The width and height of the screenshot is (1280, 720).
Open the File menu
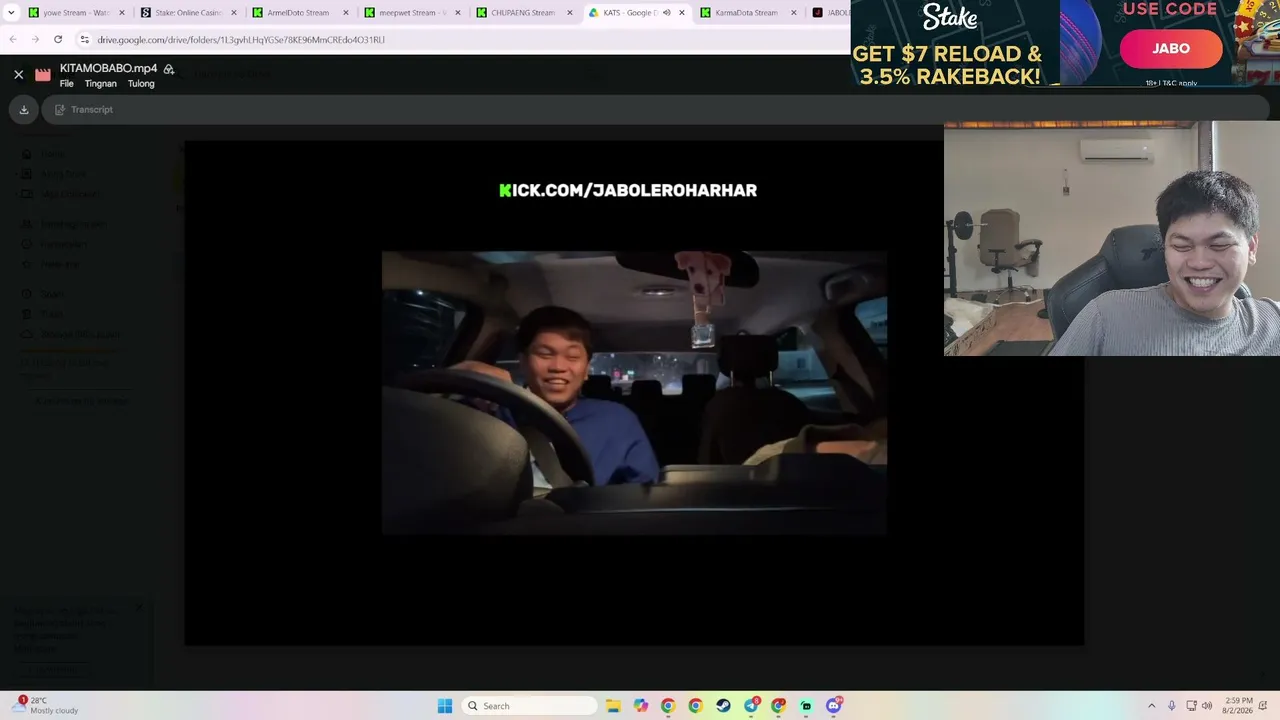click(66, 84)
